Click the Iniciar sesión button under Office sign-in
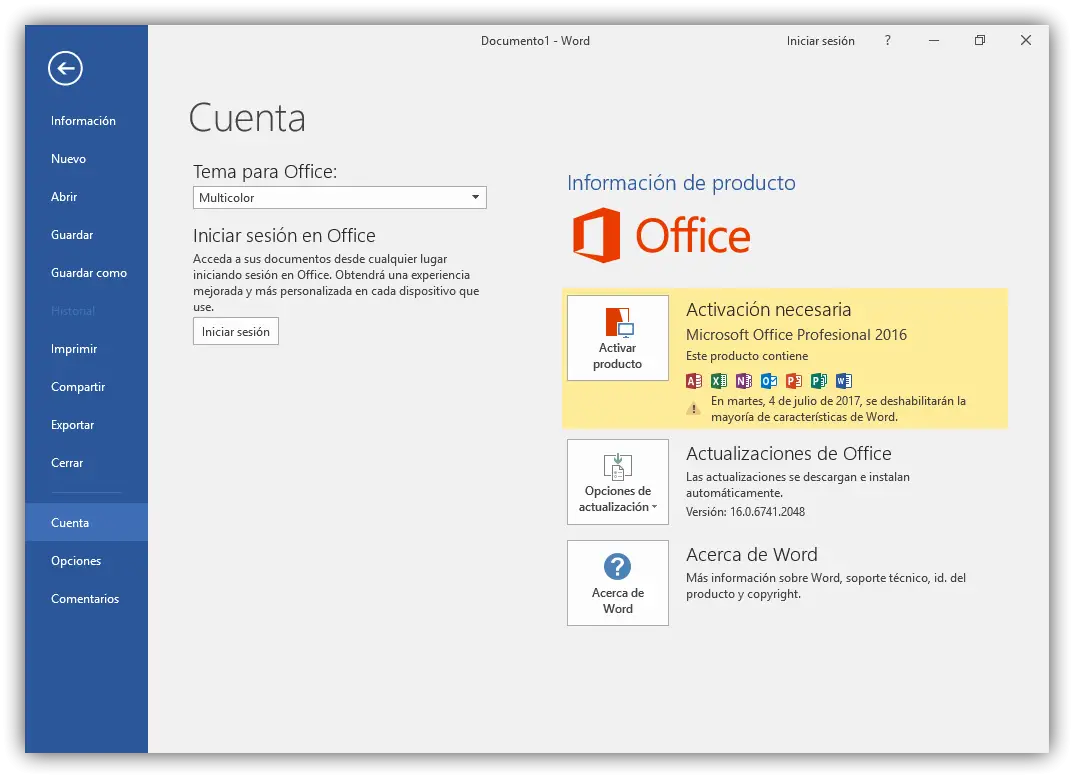Image resolution: width=1074 pixels, height=778 pixels. pos(236,331)
